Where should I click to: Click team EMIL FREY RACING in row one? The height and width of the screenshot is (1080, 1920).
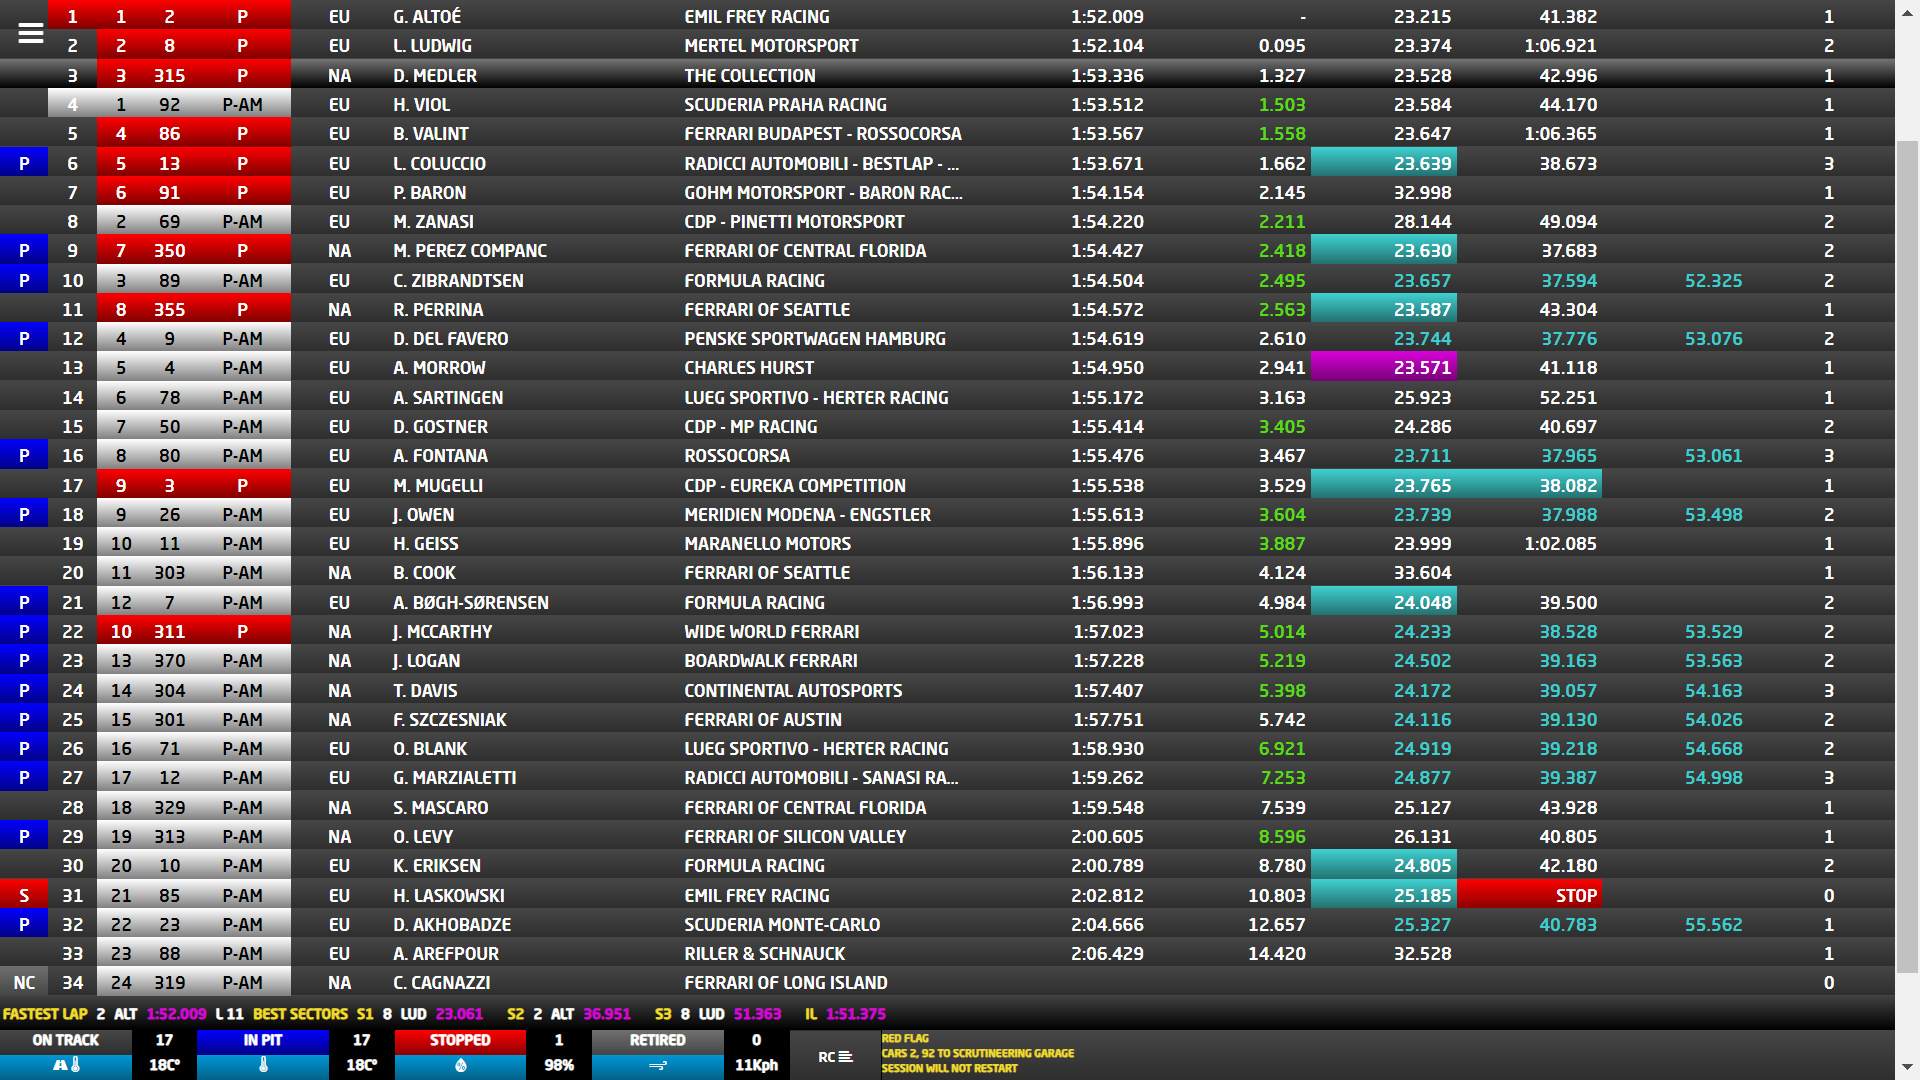(x=757, y=17)
